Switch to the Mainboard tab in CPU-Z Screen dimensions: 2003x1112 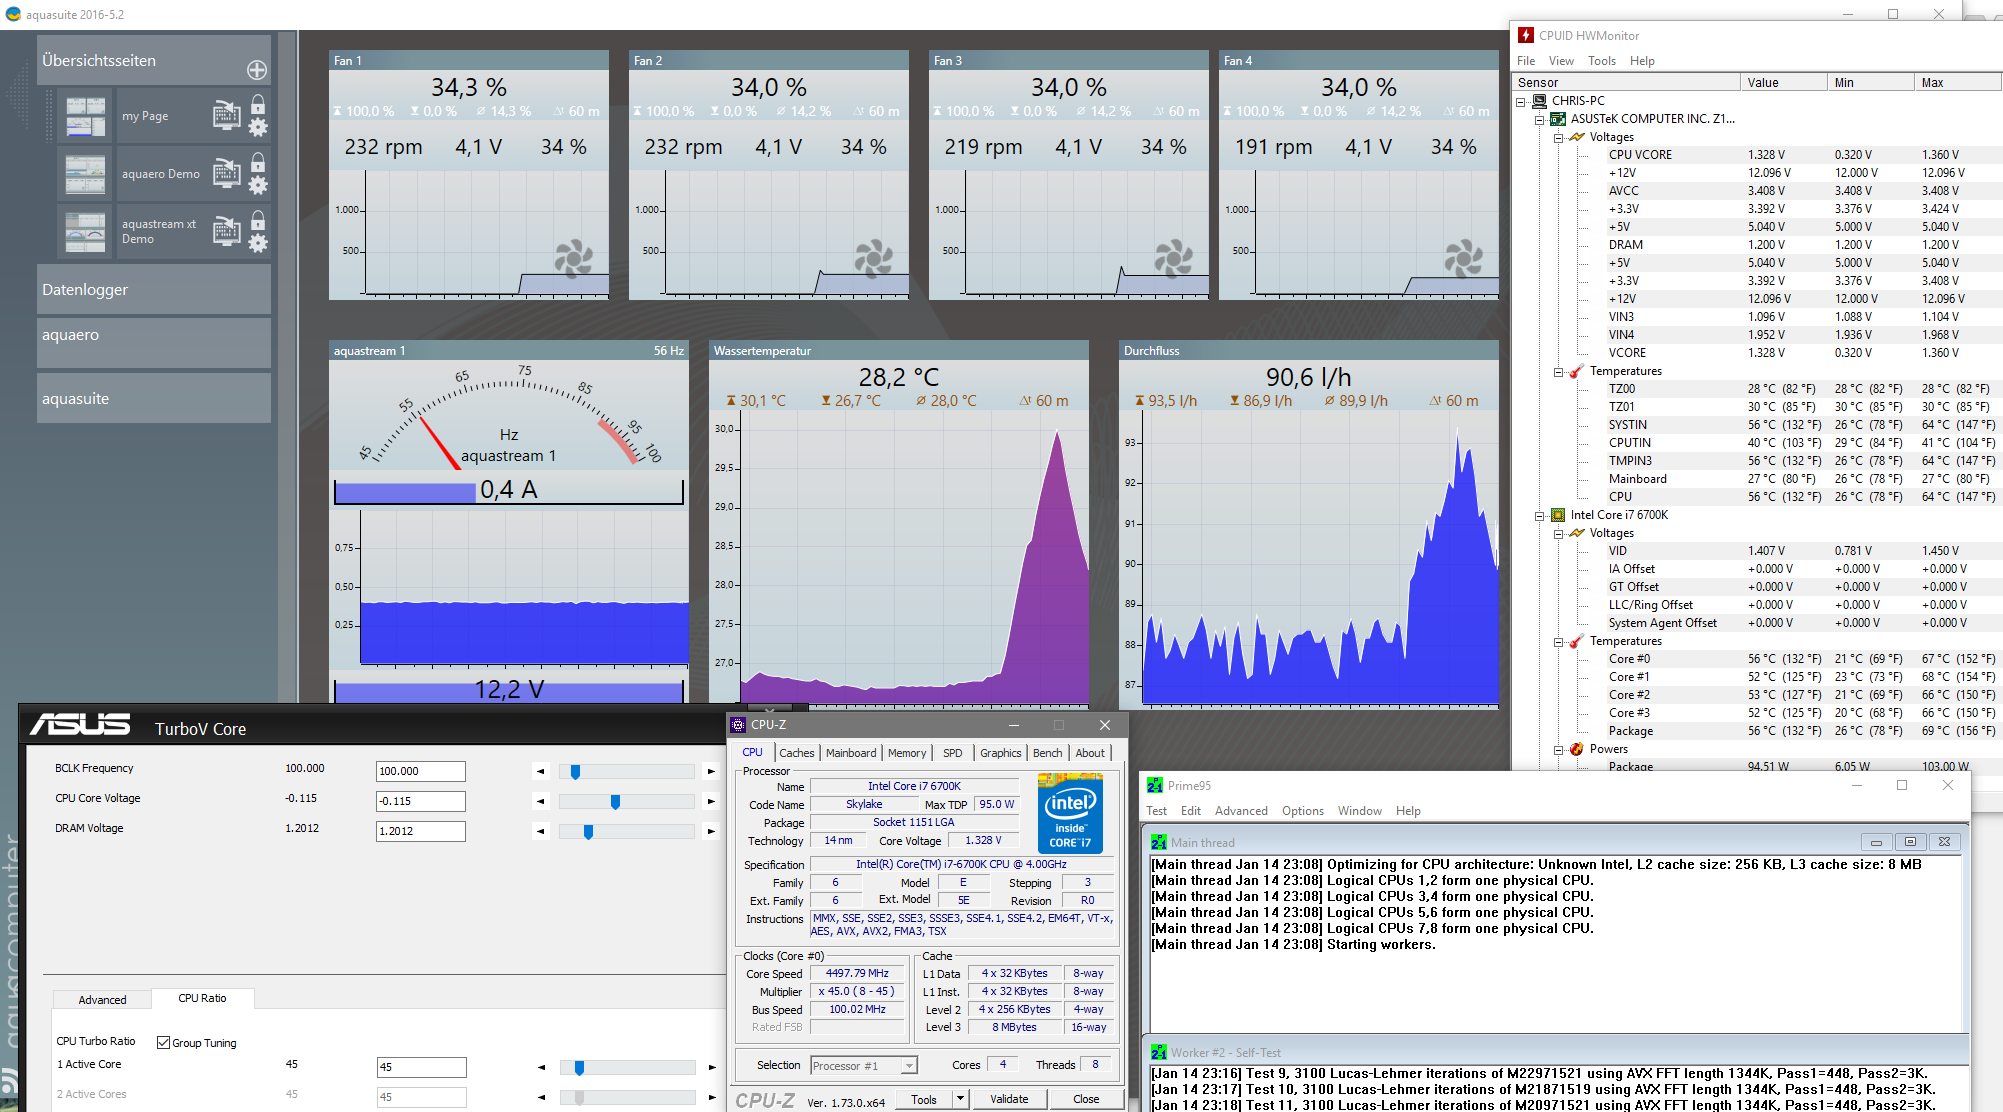coord(850,753)
